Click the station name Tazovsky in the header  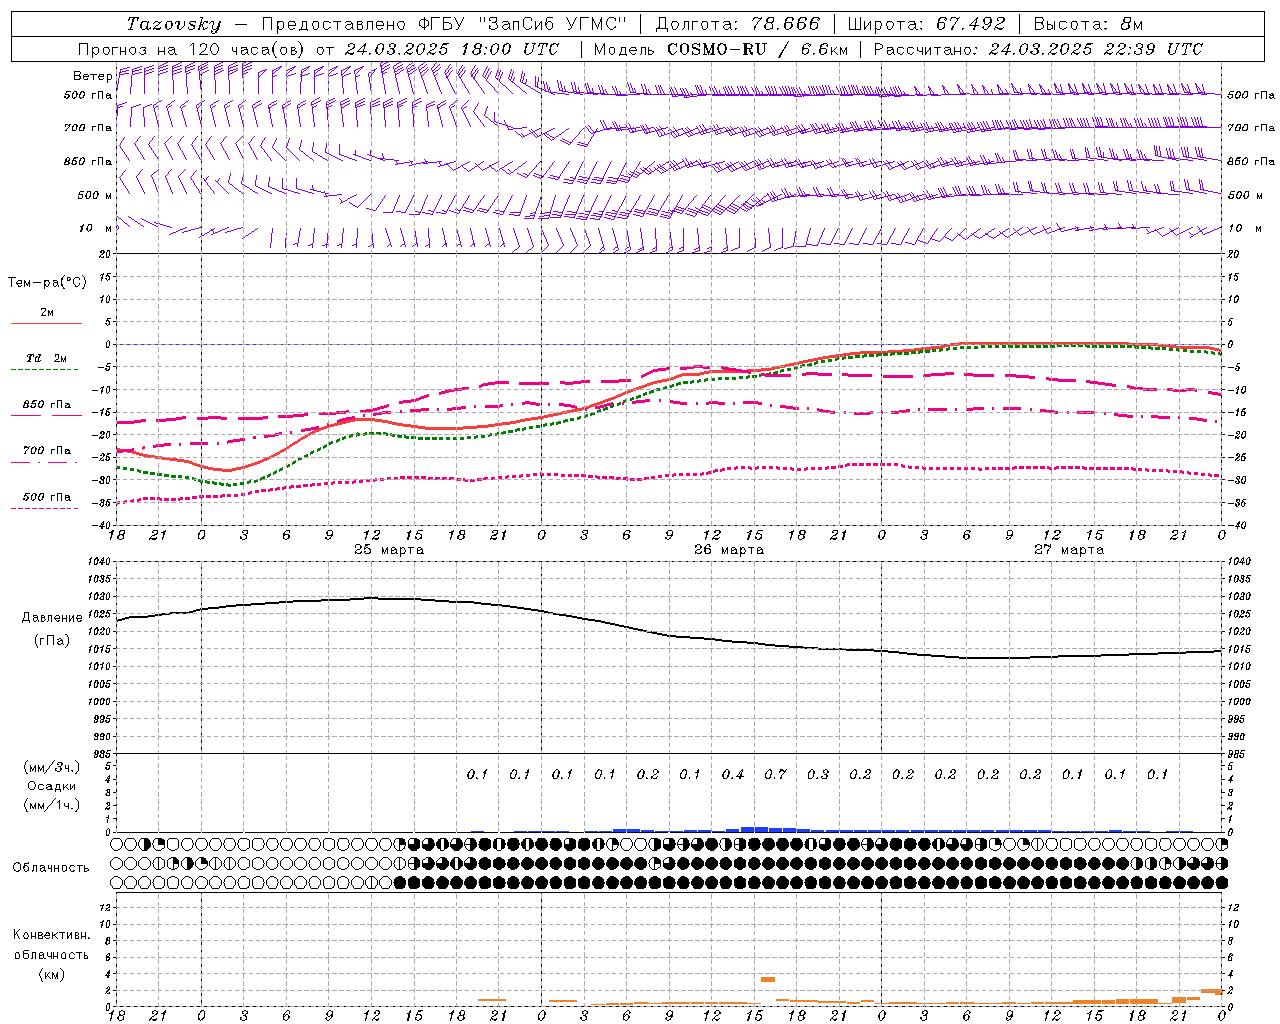click(x=173, y=24)
